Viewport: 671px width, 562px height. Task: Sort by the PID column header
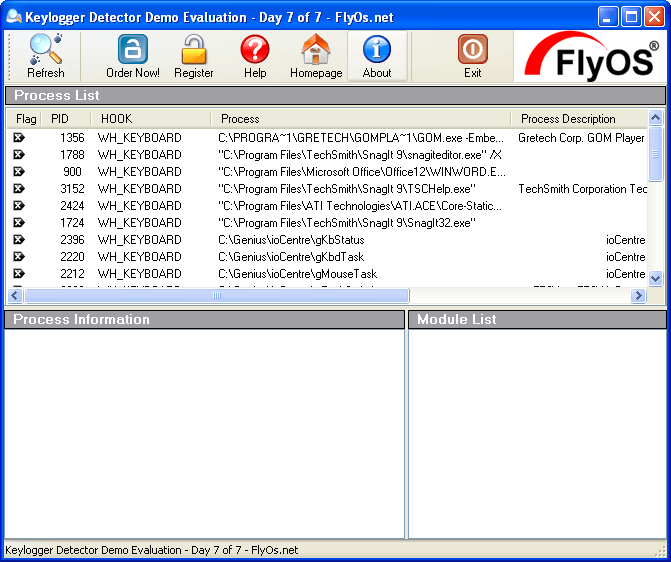tap(65, 119)
